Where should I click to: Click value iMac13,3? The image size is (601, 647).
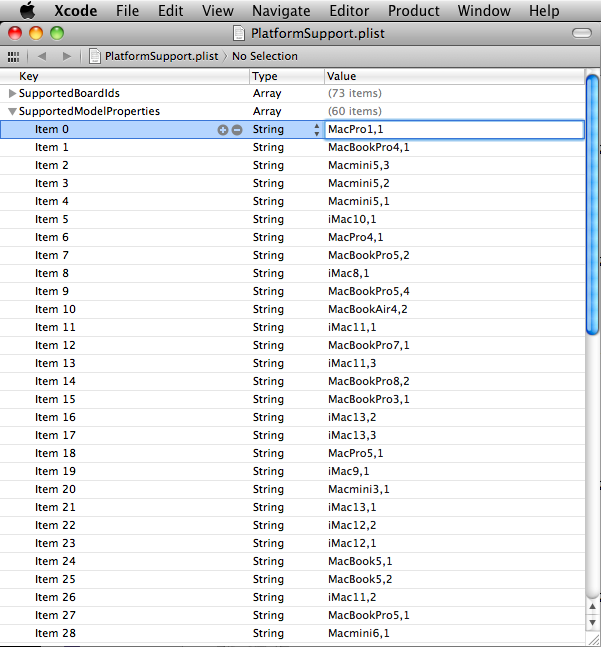[352, 435]
